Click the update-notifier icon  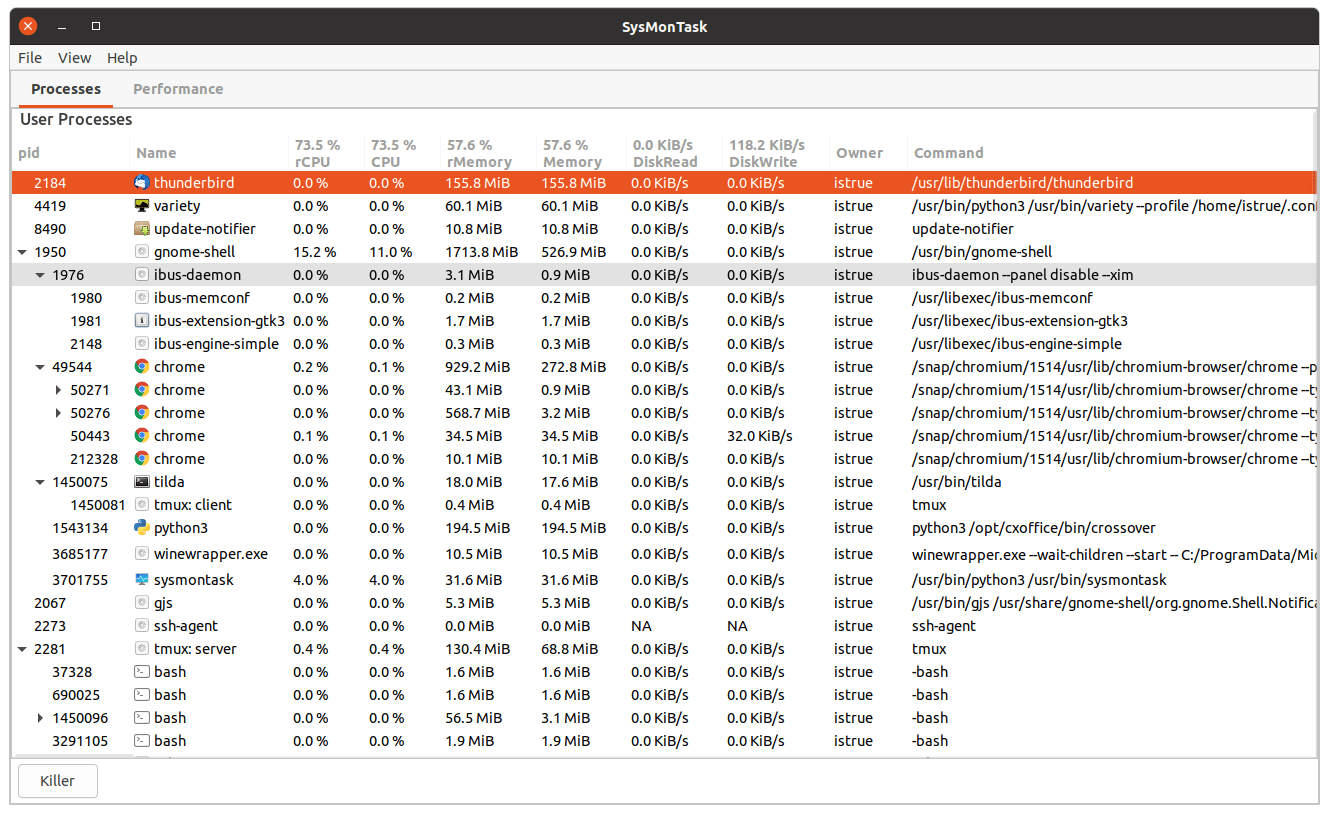click(142, 229)
